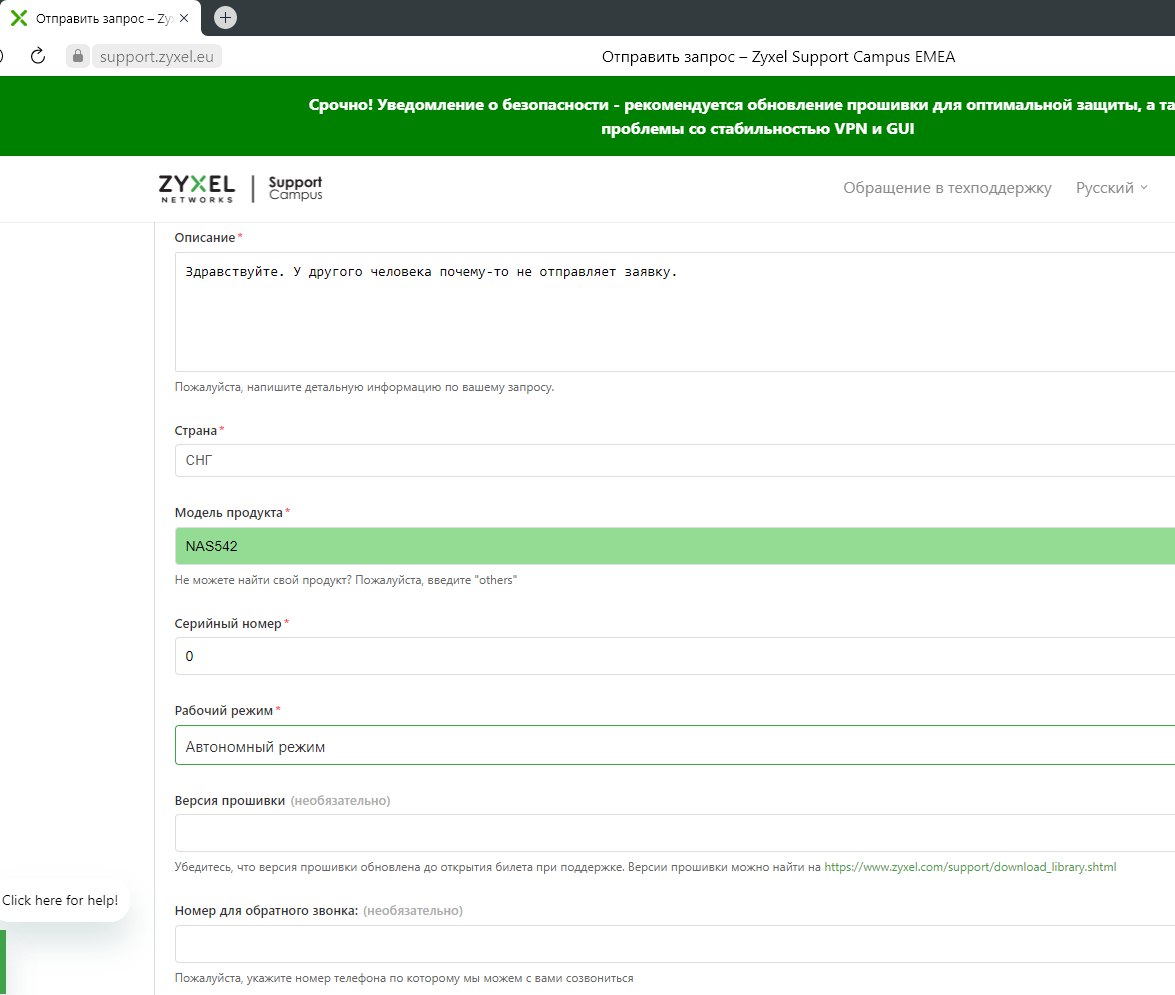Click hint 'Пожалуйста, укажите номер телефона'
The height and width of the screenshot is (995, 1175).
point(404,978)
